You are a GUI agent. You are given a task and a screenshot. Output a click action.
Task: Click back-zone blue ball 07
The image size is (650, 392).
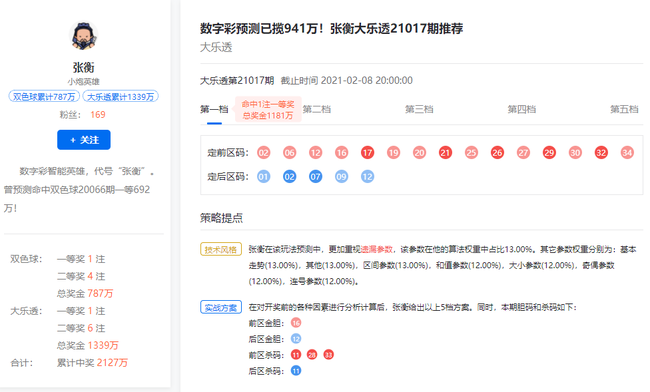coord(315,177)
